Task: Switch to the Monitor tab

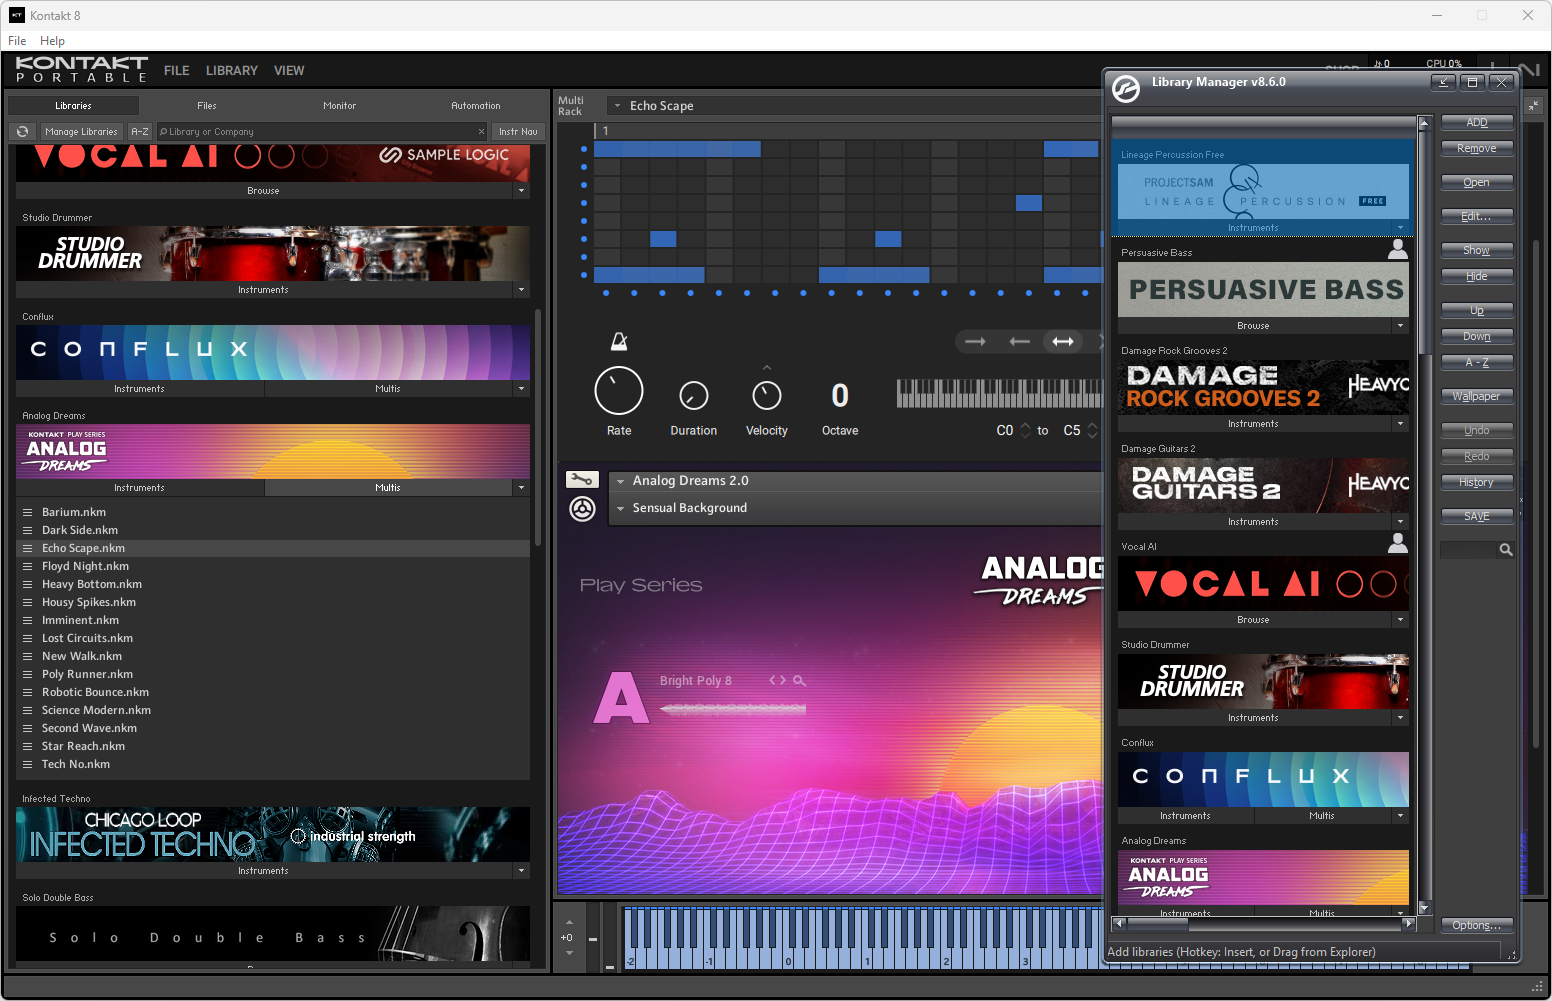Action: tap(340, 105)
